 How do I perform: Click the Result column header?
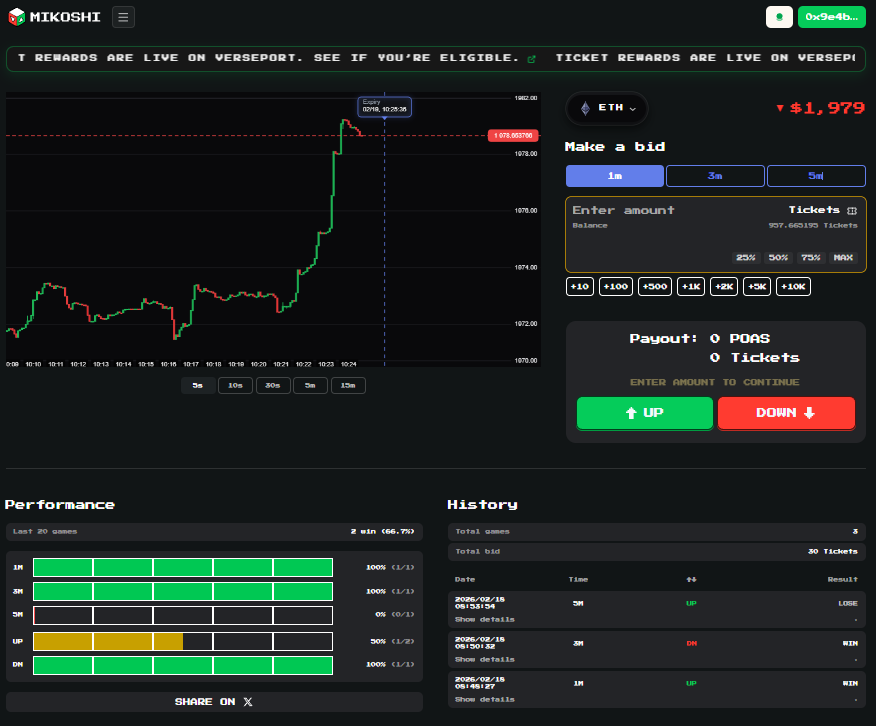[842, 580]
